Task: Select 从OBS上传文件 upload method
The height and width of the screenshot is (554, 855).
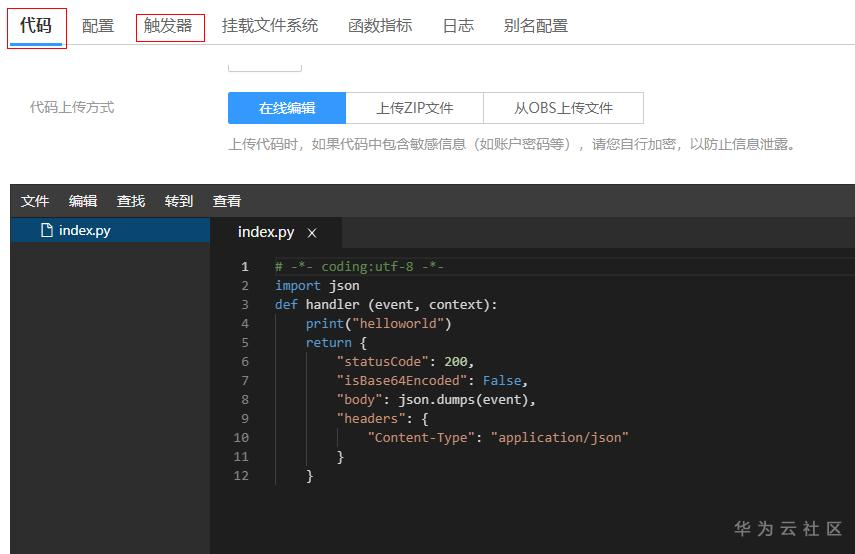Action: pos(563,108)
